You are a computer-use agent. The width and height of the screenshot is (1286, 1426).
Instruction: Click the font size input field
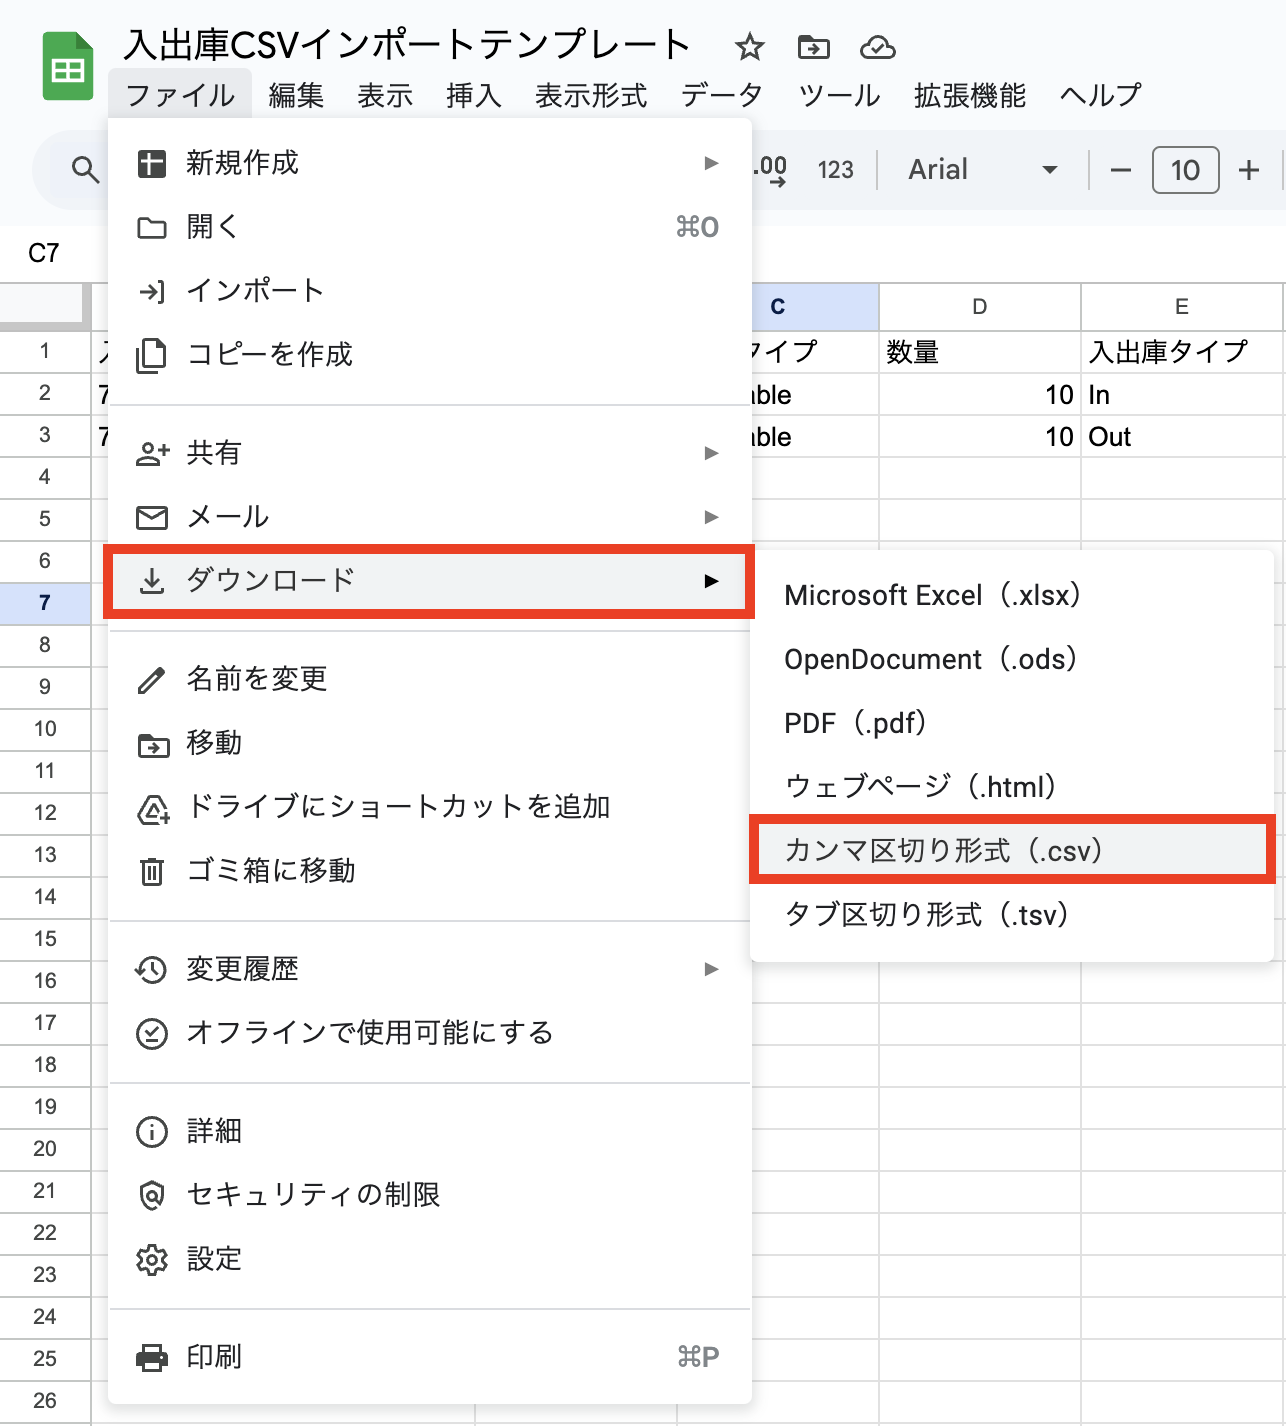tap(1185, 170)
